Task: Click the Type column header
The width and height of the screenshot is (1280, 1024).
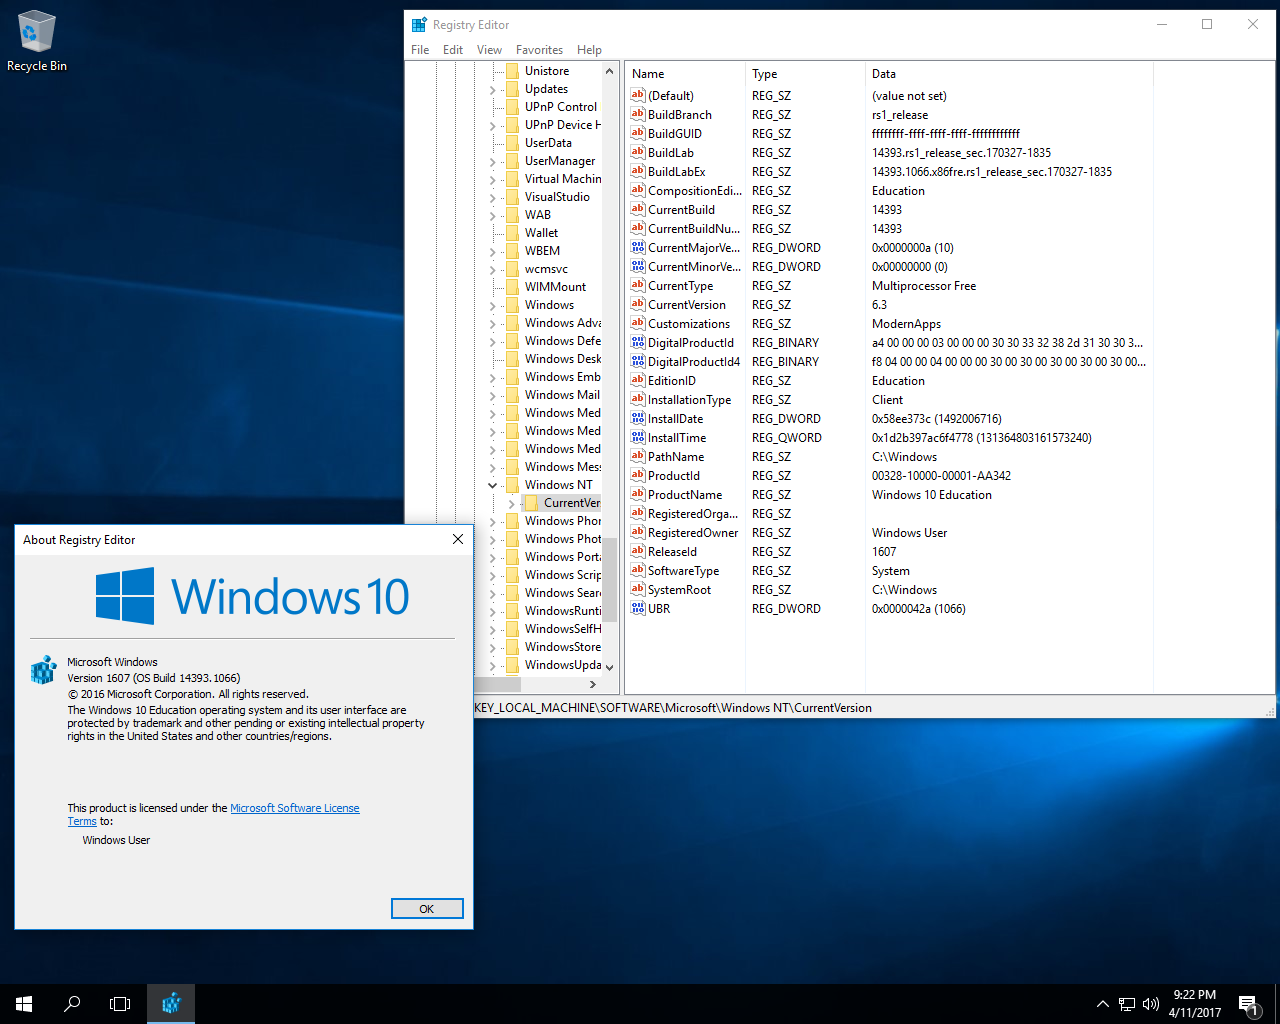Action: click(805, 74)
